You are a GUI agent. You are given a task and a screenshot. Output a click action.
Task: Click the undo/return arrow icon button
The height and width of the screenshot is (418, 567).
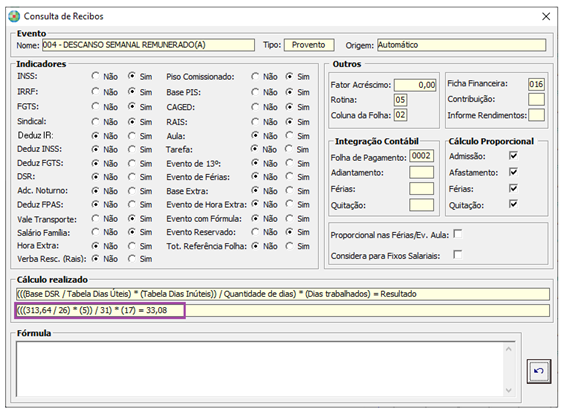click(539, 371)
